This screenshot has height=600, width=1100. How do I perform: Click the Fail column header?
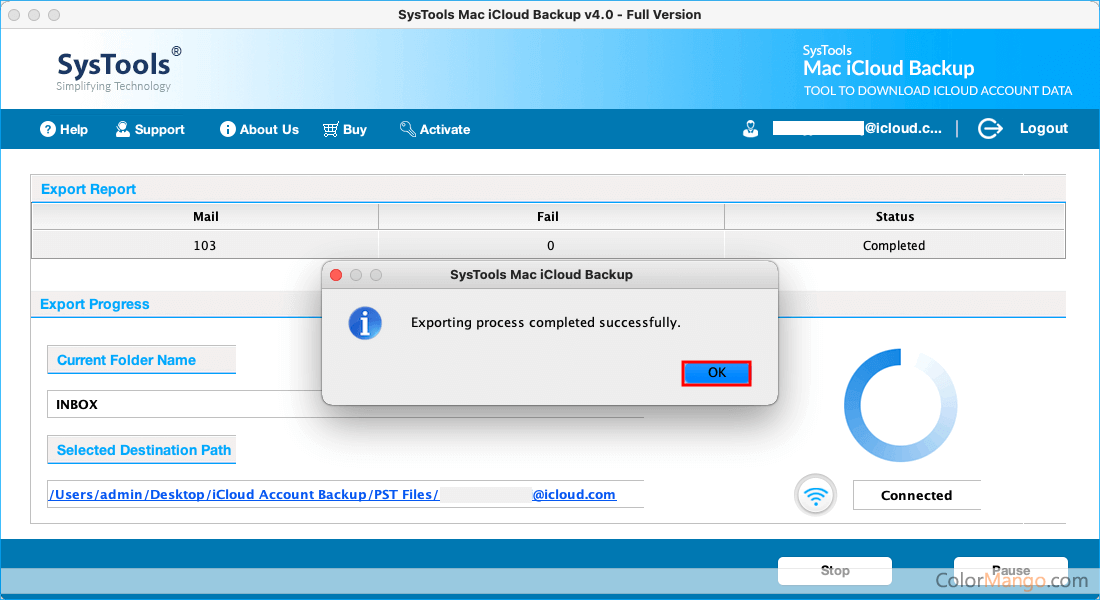coord(551,217)
